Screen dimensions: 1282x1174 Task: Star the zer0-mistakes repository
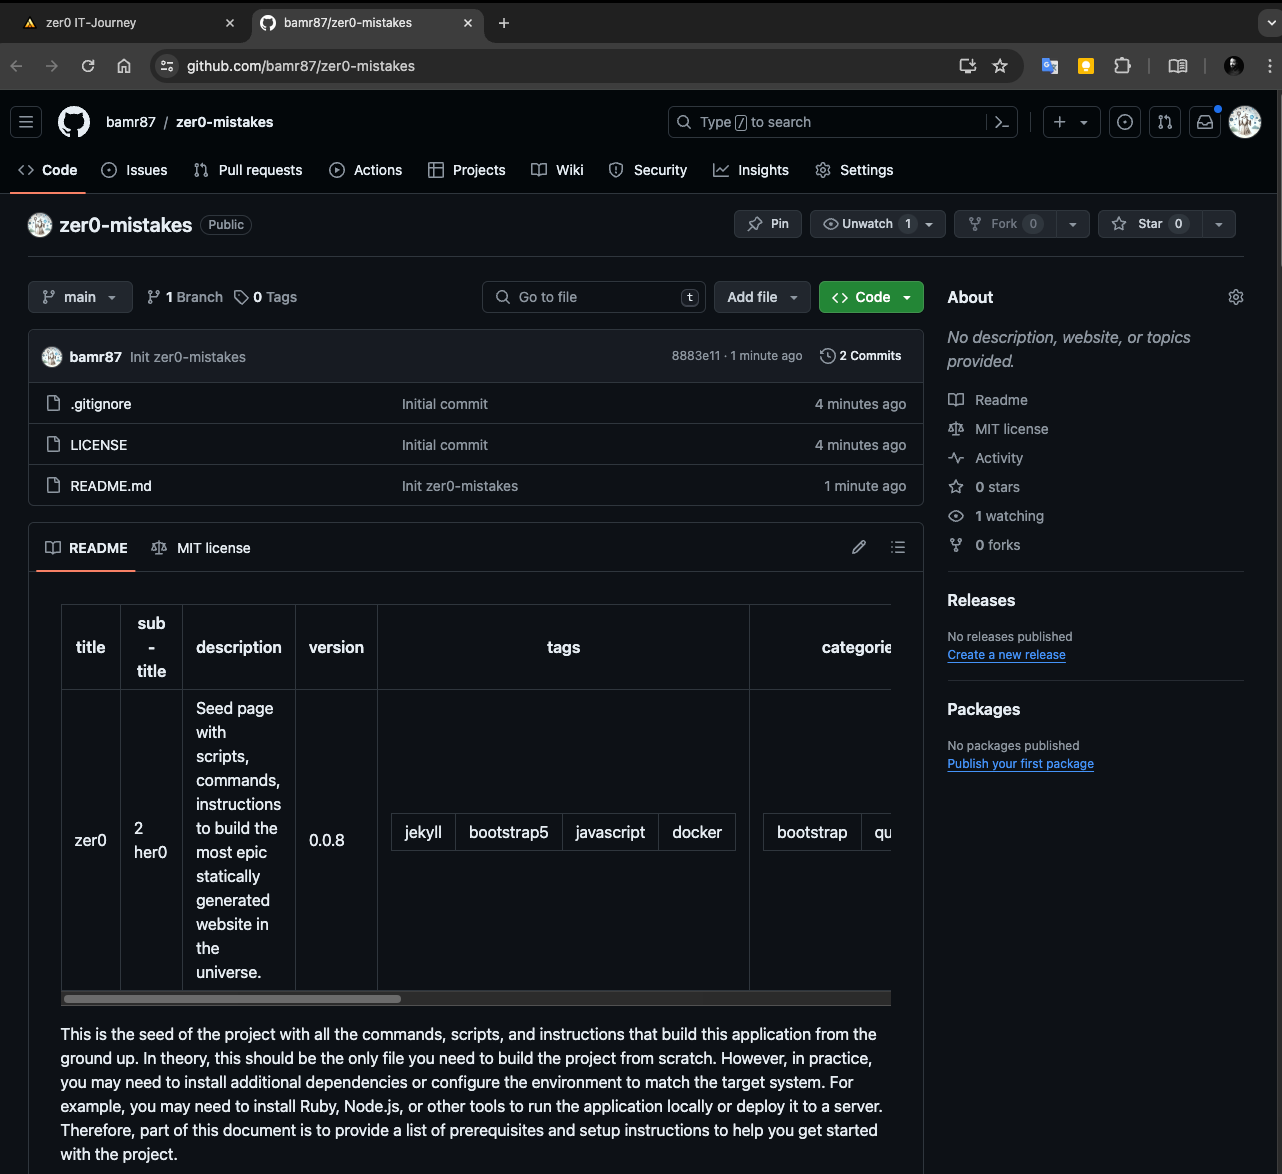(1147, 224)
